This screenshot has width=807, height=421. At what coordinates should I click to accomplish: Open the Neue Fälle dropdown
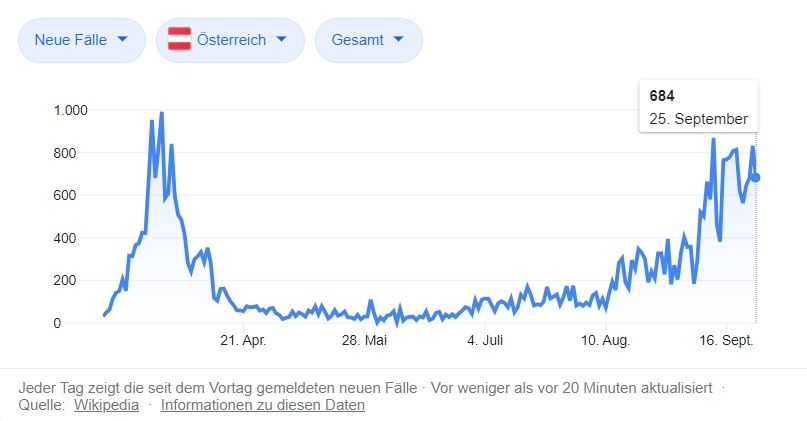point(82,40)
